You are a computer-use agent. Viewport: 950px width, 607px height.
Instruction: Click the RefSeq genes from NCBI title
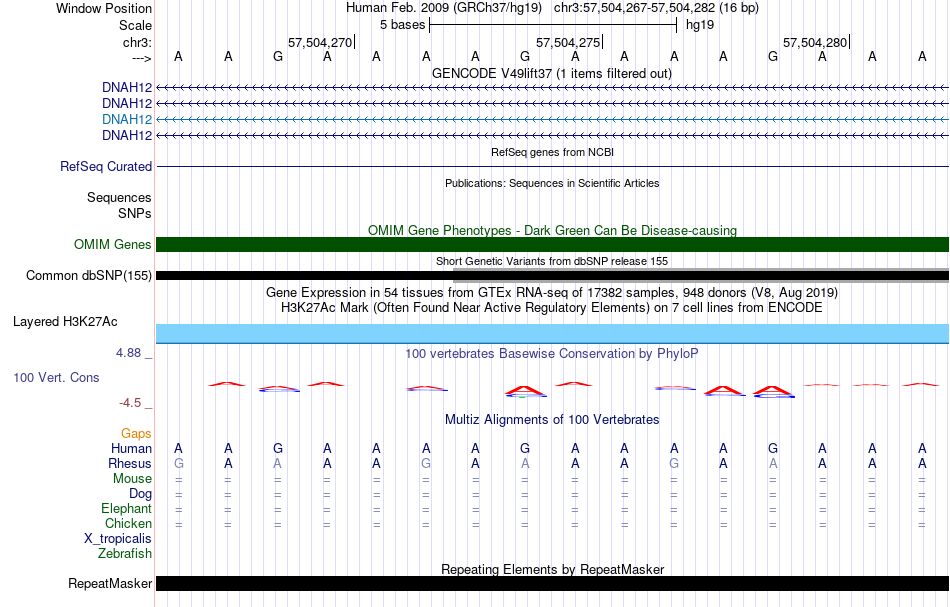tap(552, 152)
